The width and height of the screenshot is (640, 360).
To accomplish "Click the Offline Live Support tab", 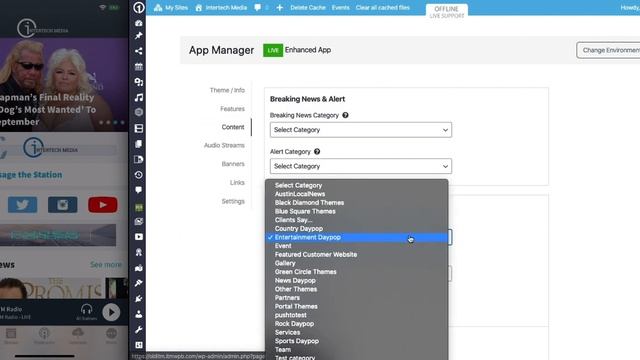I will [x=447, y=12].
